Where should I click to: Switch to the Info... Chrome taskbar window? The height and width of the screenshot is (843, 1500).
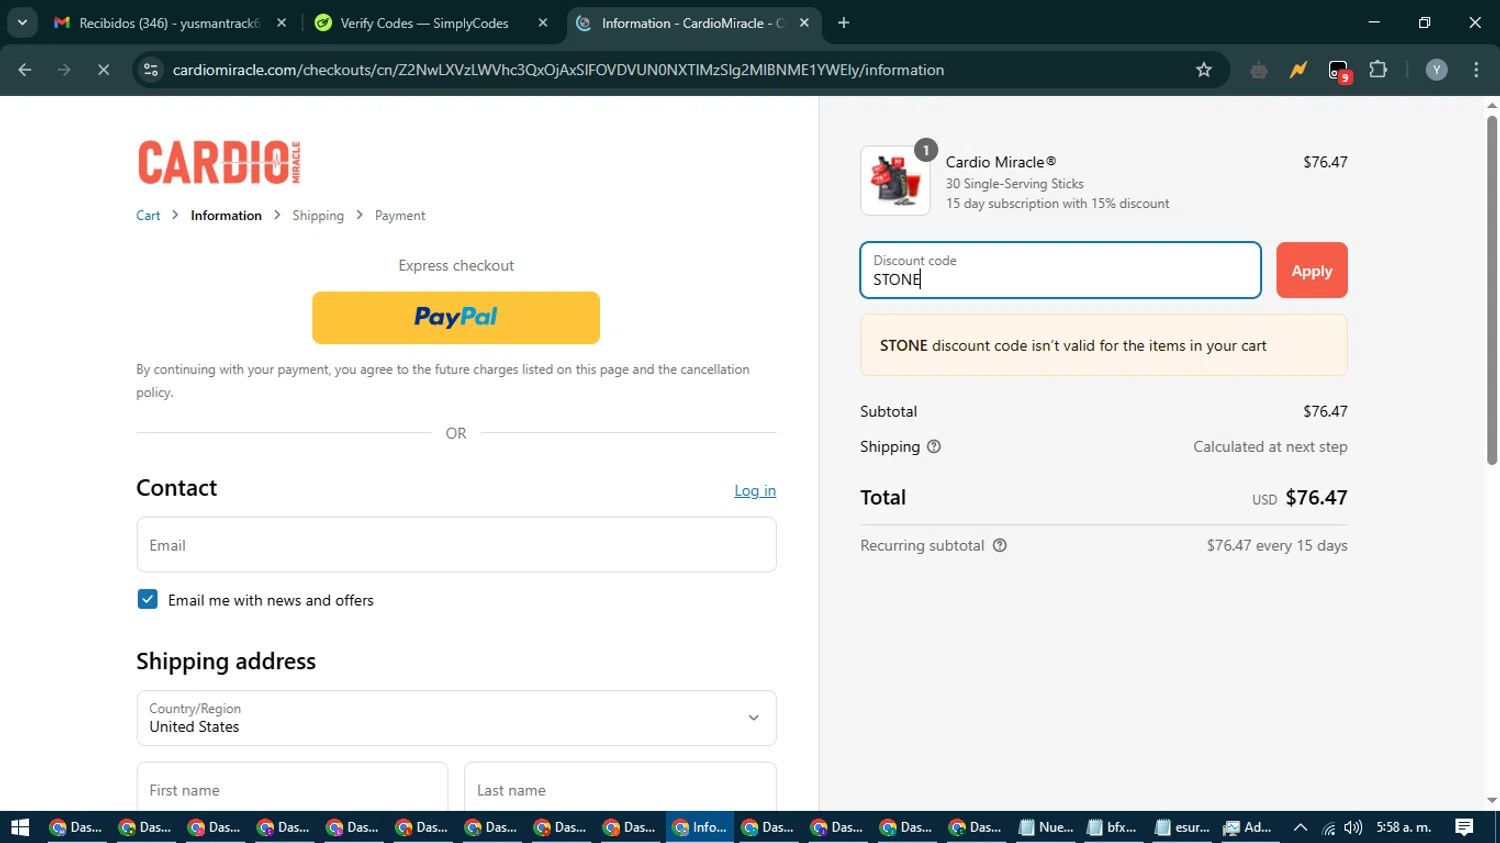coord(700,827)
